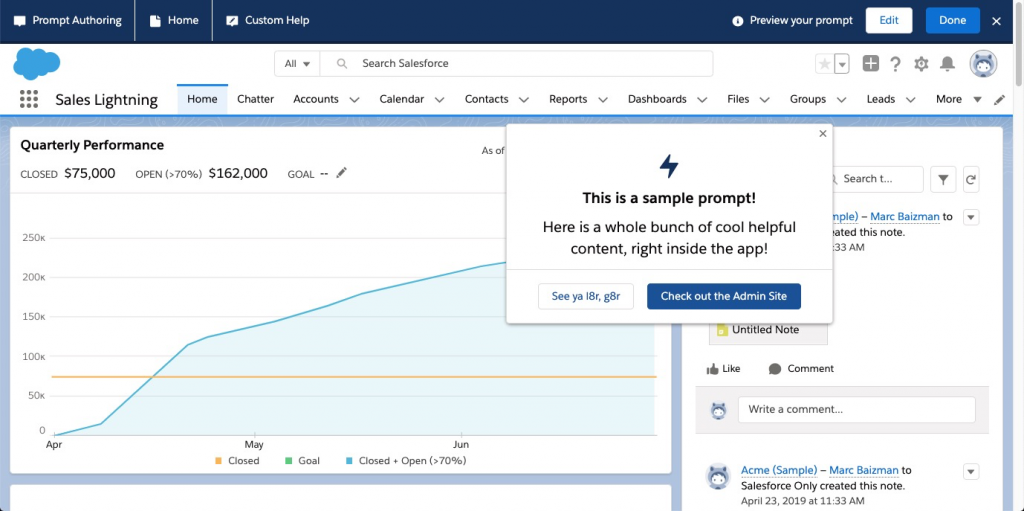Screen dimensions: 1024x511
Task: Open the Acme (Sample) link
Action: (777, 470)
